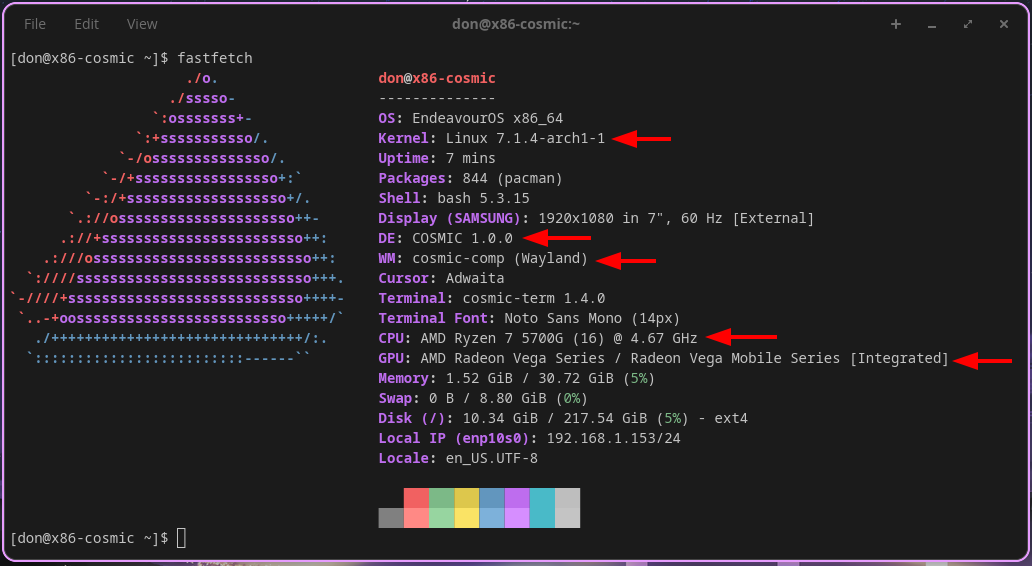Image resolution: width=1032 pixels, height=566 pixels.
Task: Maximize the terminal window
Action: [968, 24]
